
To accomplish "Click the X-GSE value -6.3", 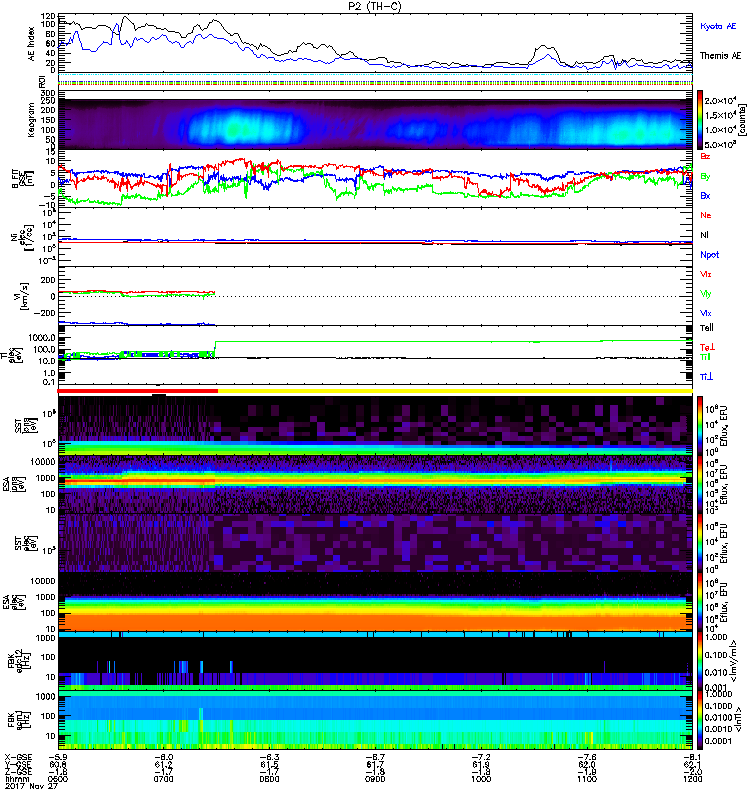I will 269,758.
